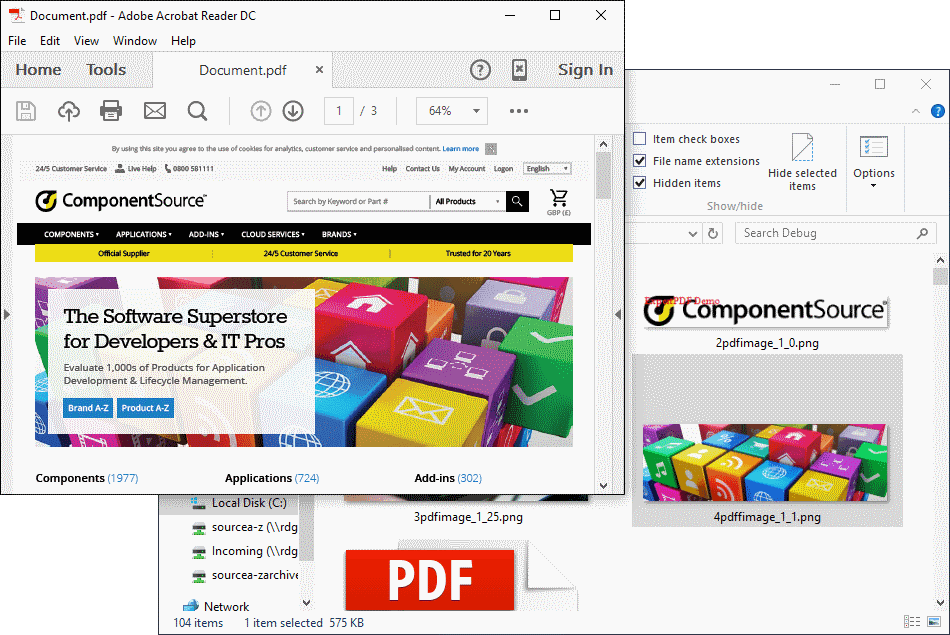Expand the ADD-INS menu on the page

tap(206, 234)
